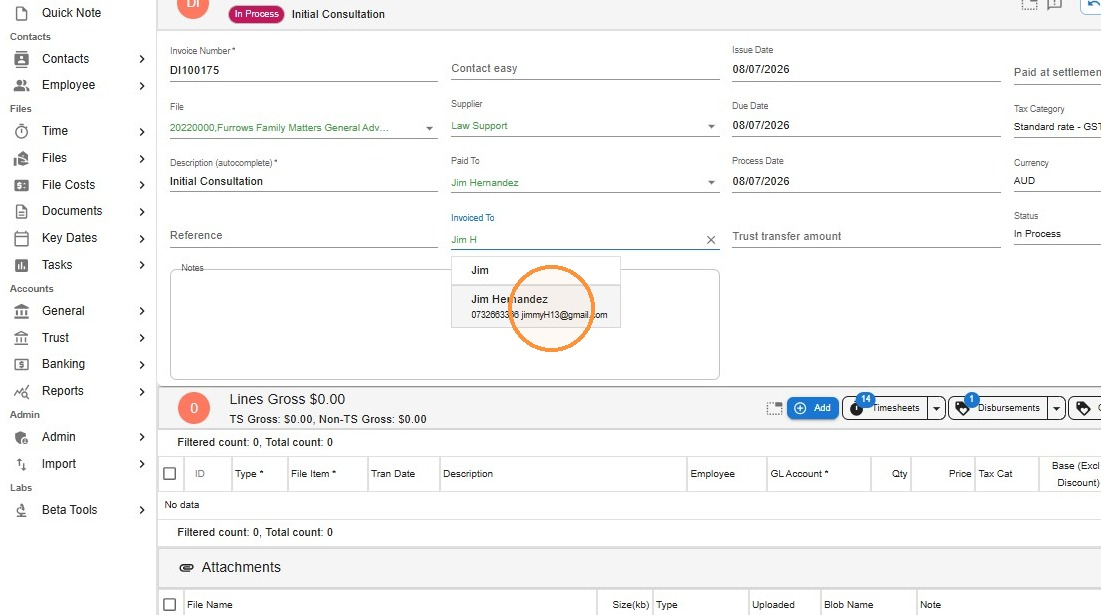Open the File dropdown arrow
Screen dimensions: 1101x615
pos(429,128)
